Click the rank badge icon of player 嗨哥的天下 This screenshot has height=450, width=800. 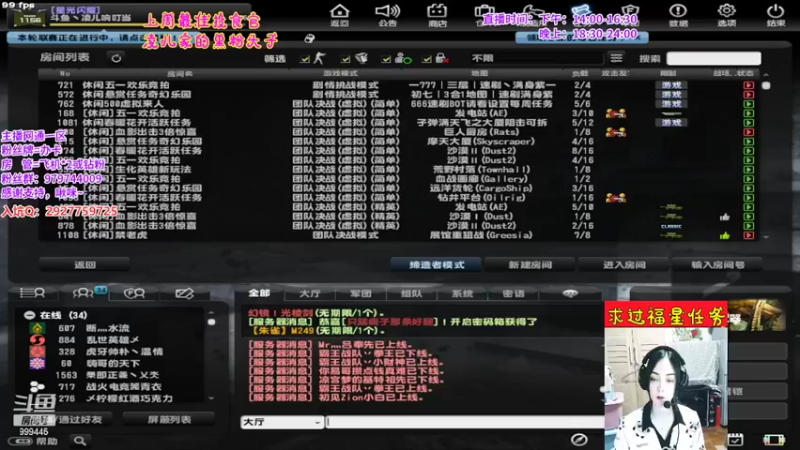(37, 363)
